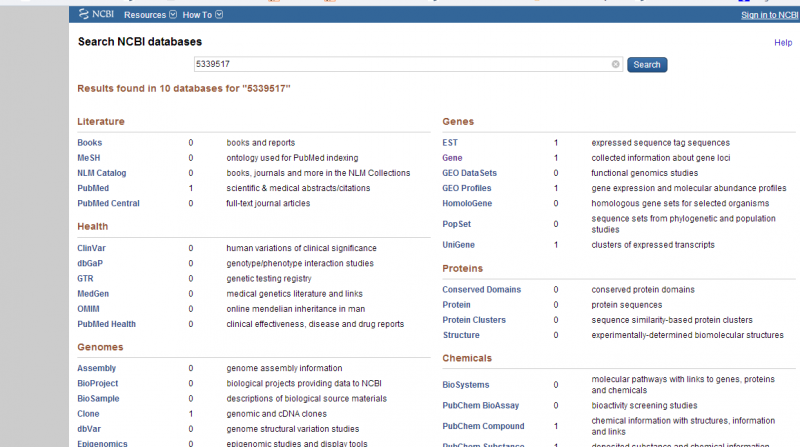
Task: Open the Assembly database link
Action: click(x=96, y=368)
